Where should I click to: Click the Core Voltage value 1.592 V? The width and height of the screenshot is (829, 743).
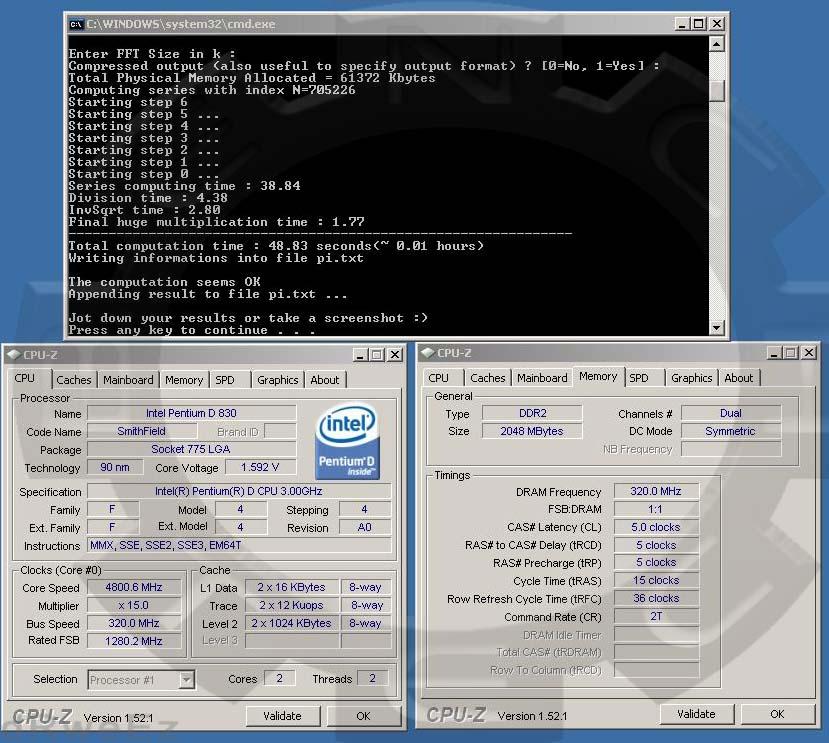coord(260,467)
